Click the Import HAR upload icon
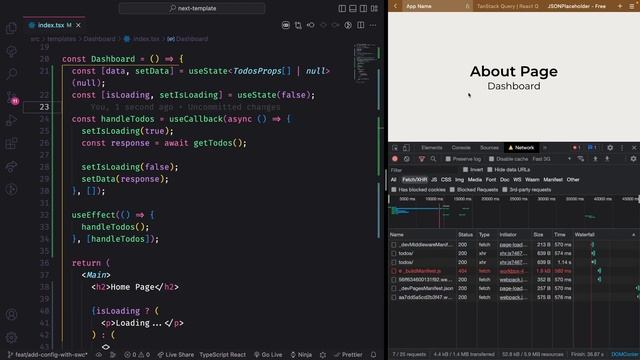 pos(595,159)
